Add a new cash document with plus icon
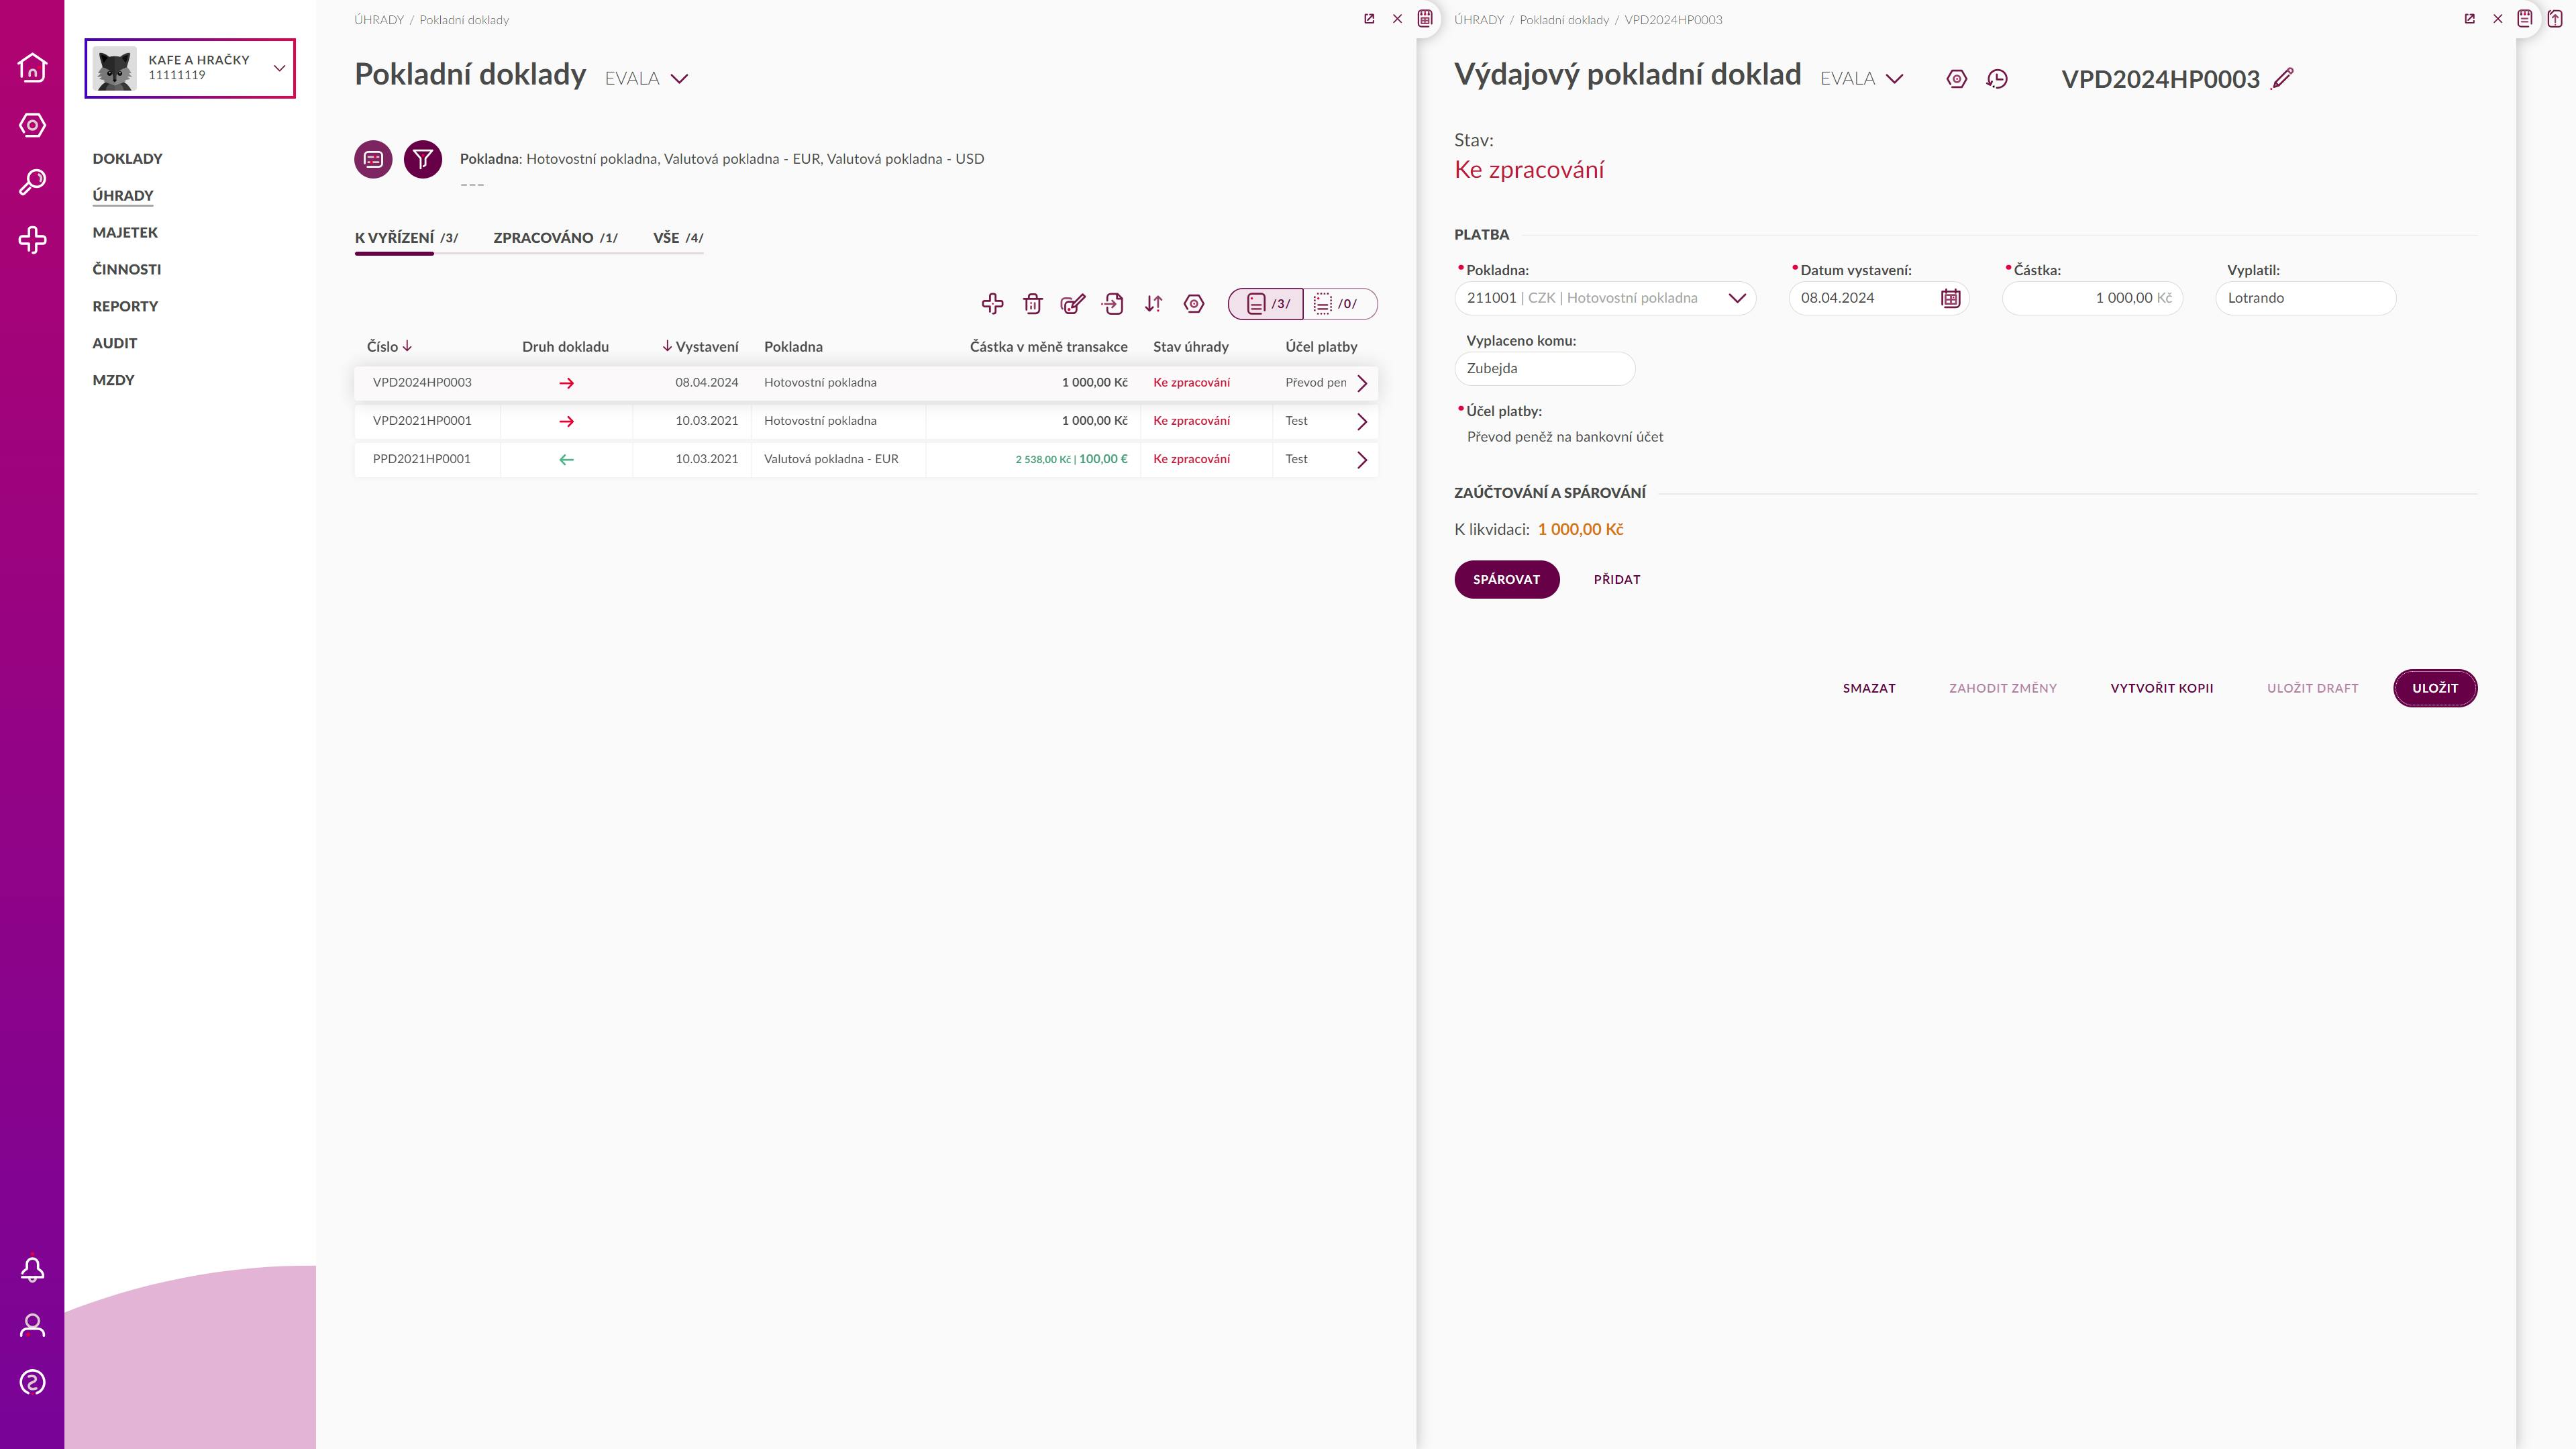The width and height of the screenshot is (2576, 1449). 992,304
